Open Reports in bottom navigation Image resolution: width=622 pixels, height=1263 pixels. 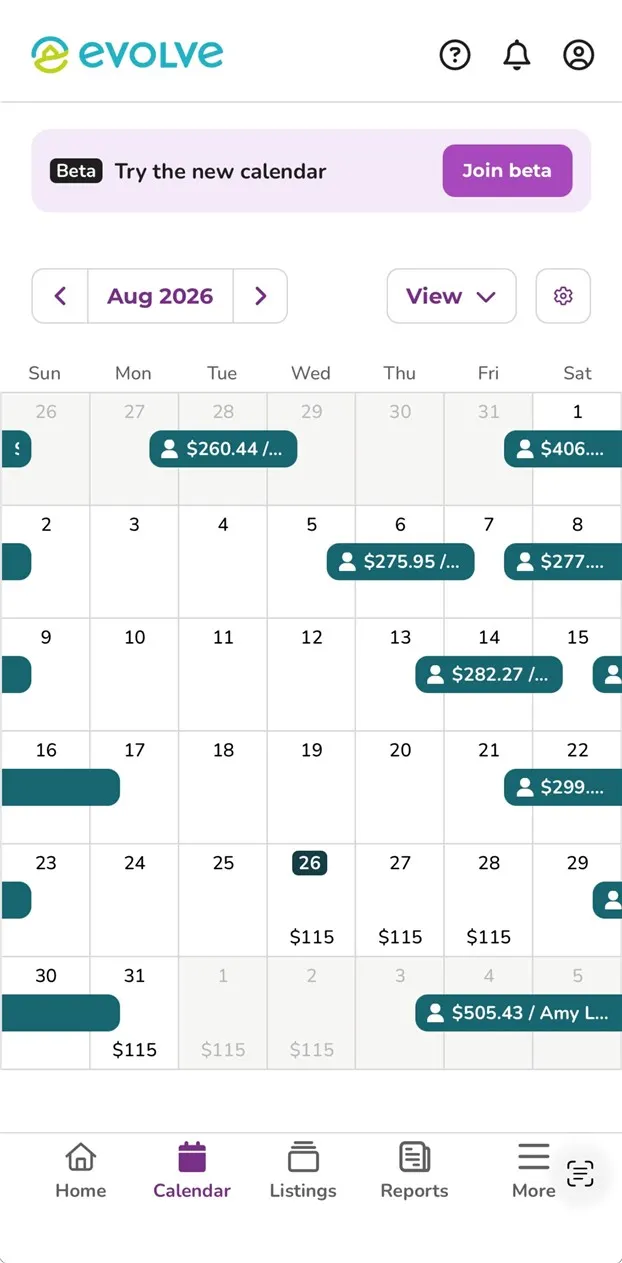click(x=414, y=1171)
